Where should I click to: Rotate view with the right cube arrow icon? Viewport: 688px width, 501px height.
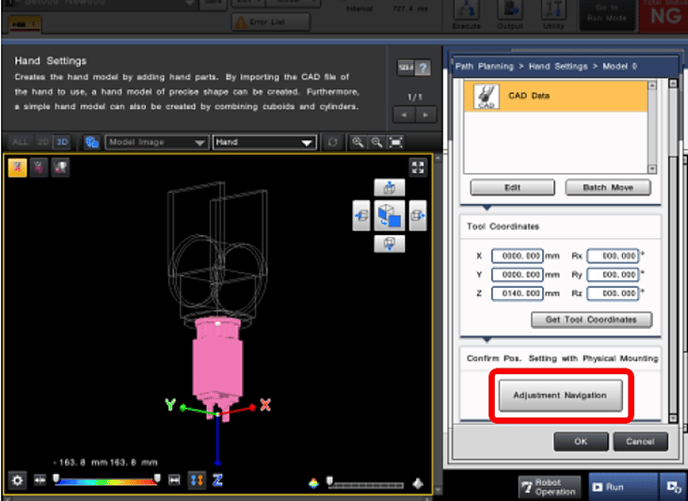(x=416, y=213)
